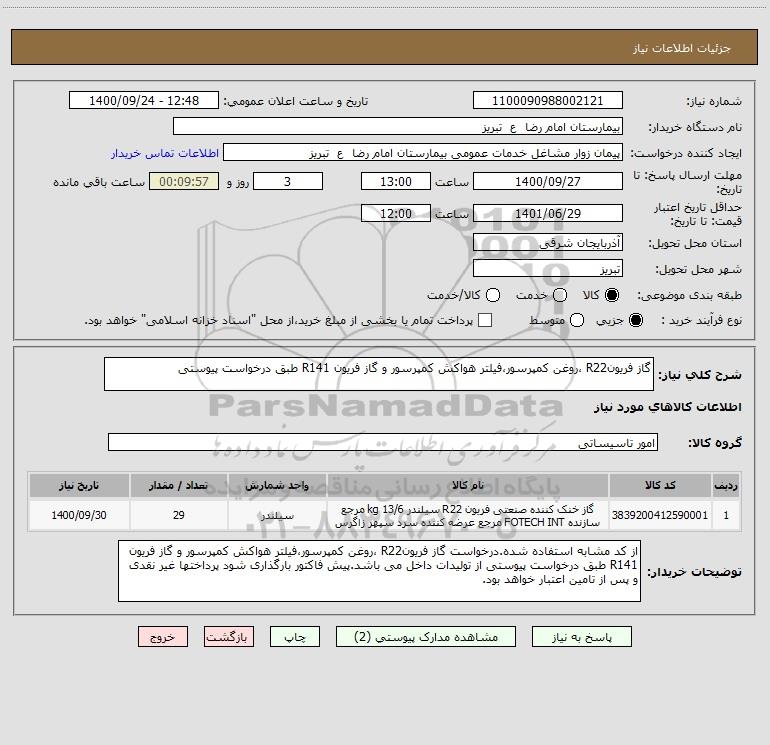The width and height of the screenshot is (770, 745).
Task: Click the پاسخ به نیاز button
Action: [581, 637]
